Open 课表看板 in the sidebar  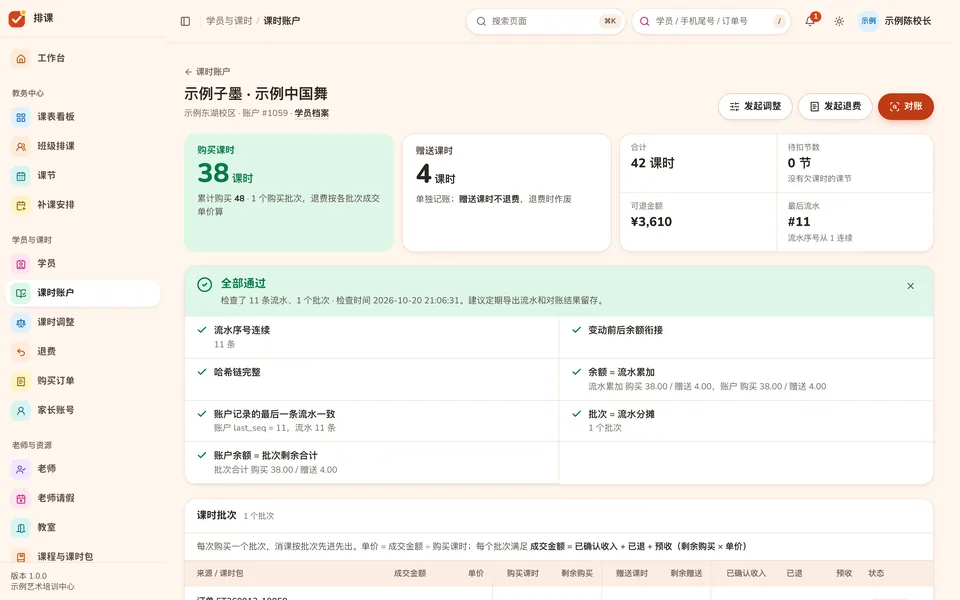click(83, 117)
